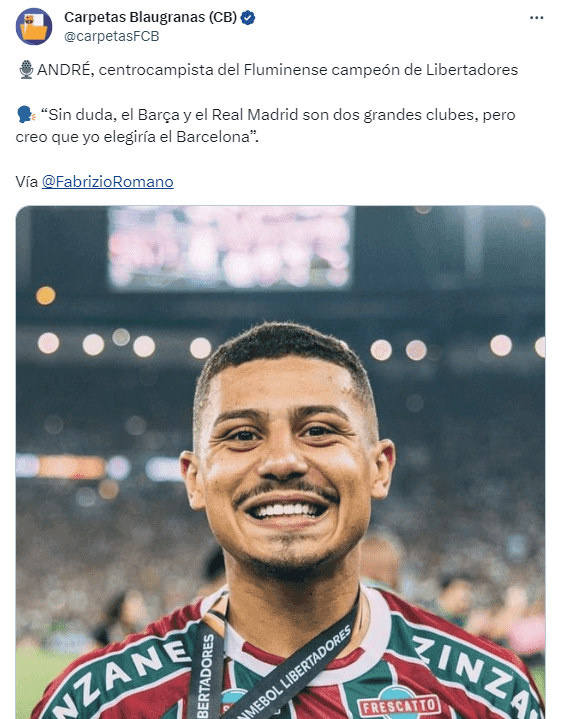Viewport: 561px width, 719px height.
Task: Open the Carpetas Blaugranas profile avatar
Action: [34, 26]
